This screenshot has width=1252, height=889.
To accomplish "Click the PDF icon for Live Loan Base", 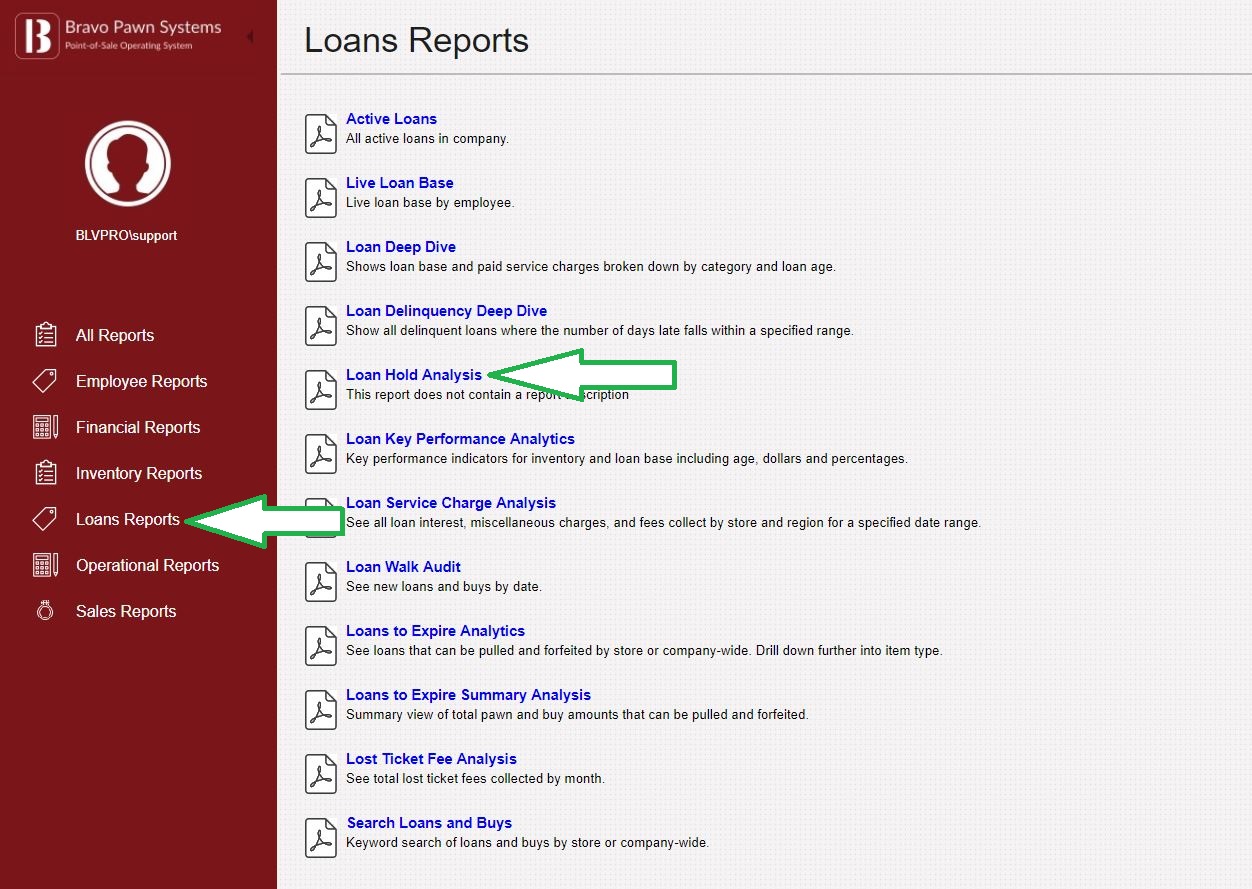I will (320, 198).
